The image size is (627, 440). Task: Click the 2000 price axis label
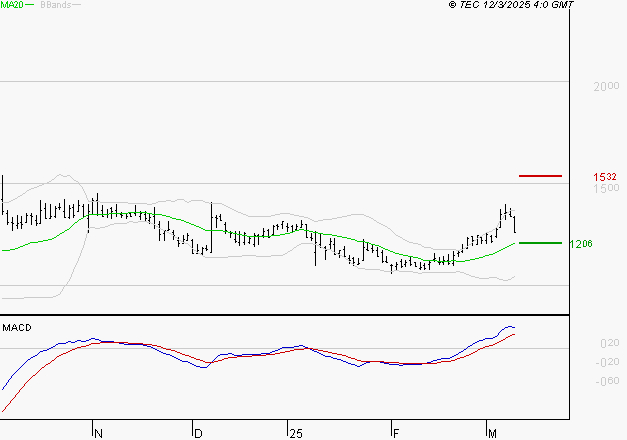pyautogui.click(x=606, y=86)
